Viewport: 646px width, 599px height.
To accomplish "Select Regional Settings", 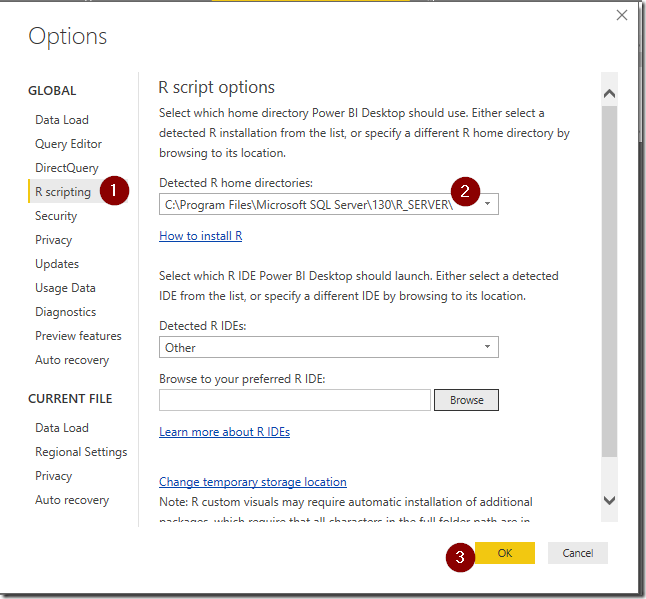I will click(81, 452).
